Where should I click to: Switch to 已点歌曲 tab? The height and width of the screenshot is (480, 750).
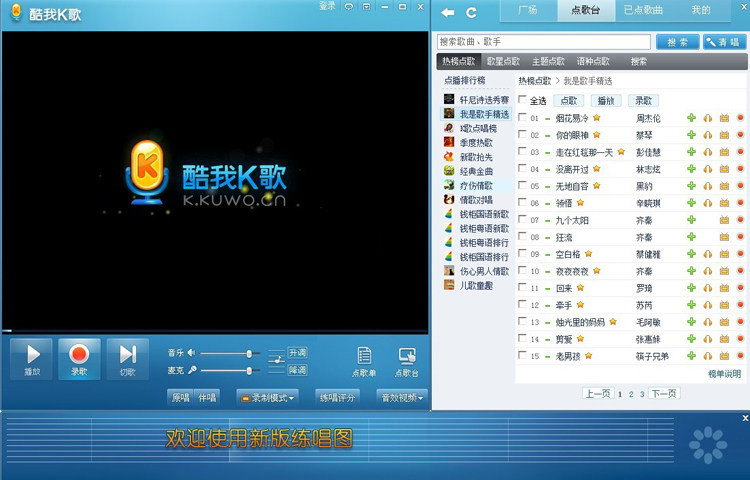tap(643, 10)
